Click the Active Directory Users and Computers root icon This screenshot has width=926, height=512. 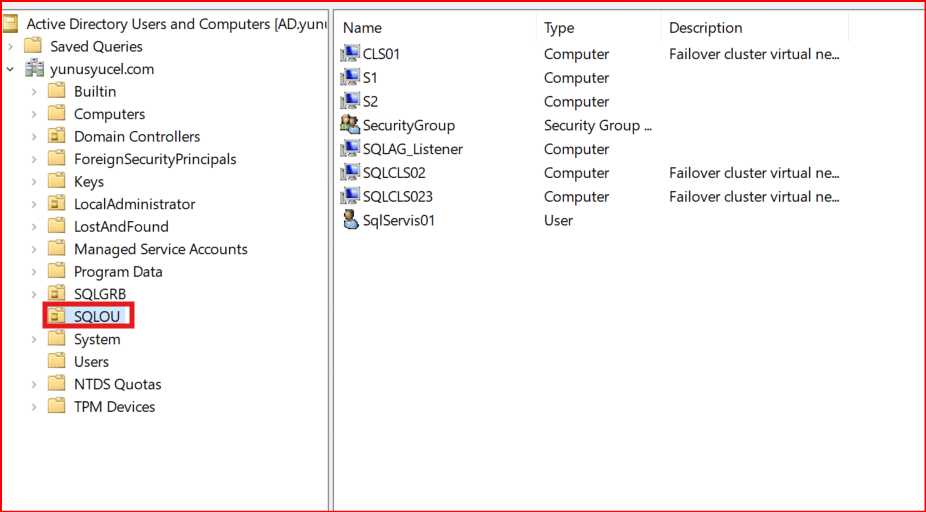point(11,24)
